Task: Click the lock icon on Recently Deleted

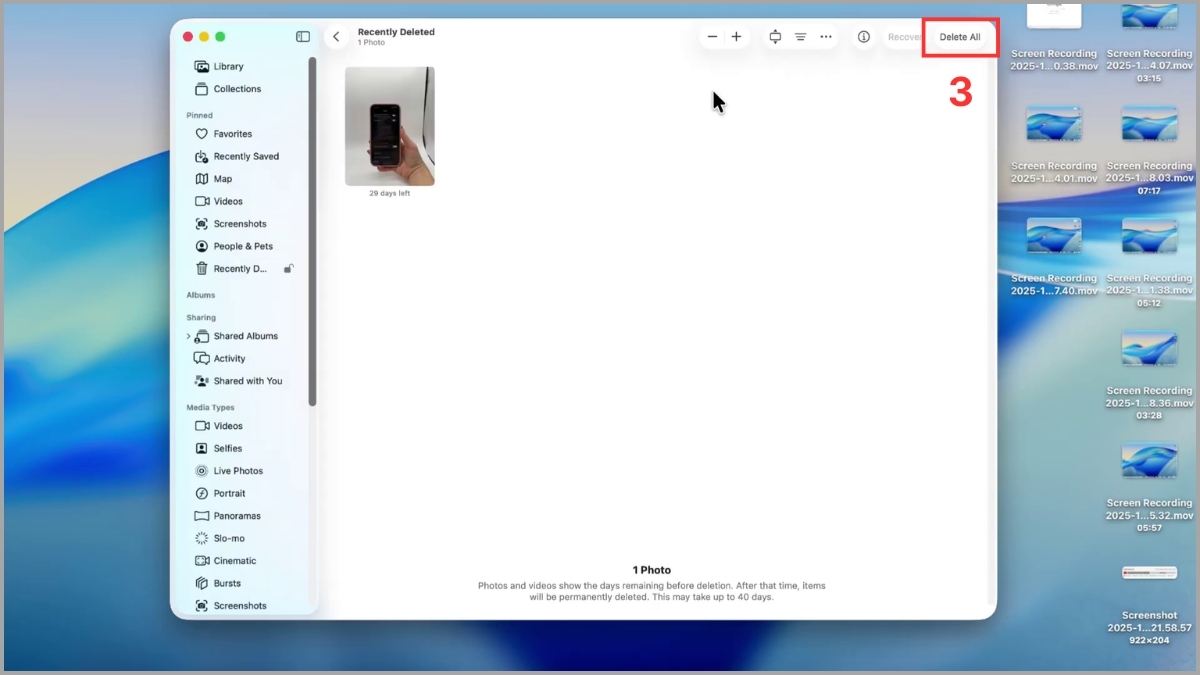Action: tap(289, 268)
